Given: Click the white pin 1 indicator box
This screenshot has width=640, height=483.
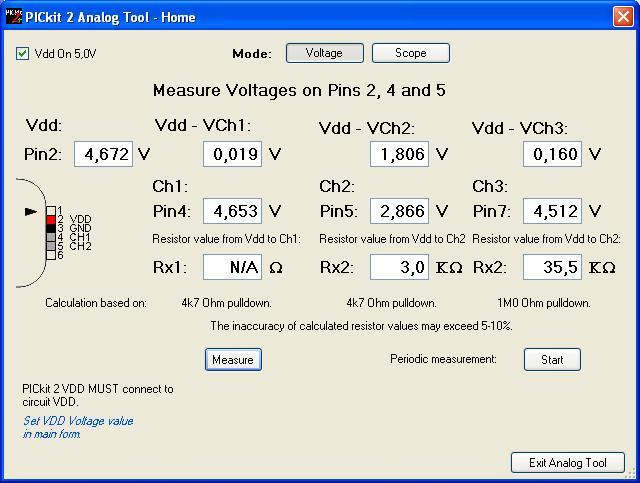Looking at the screenshot, I should pos(51,211).
